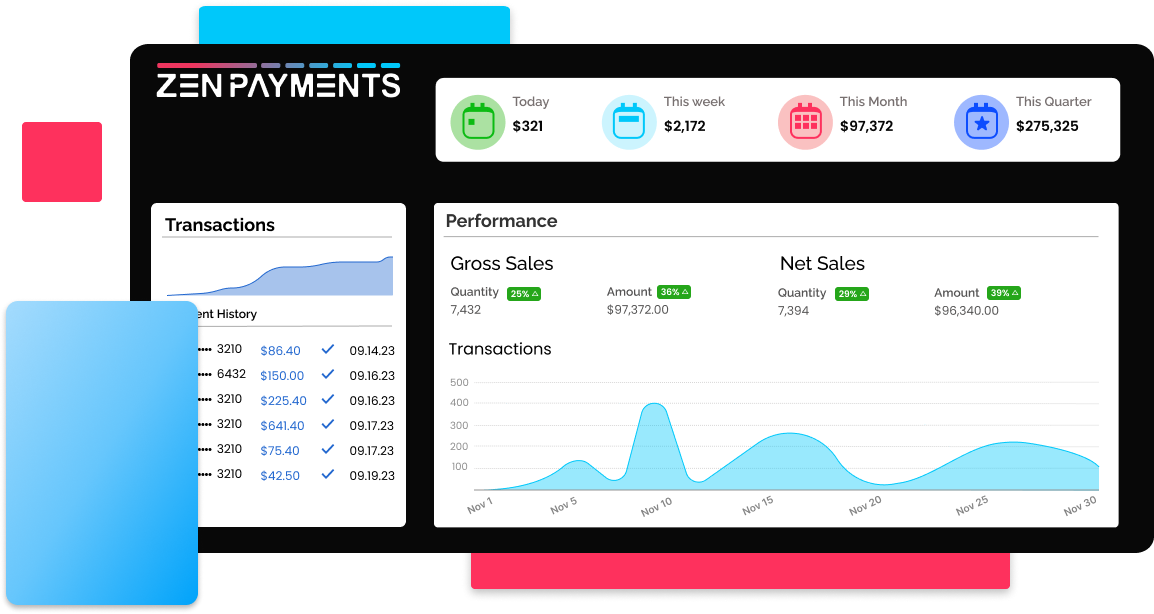Click the 100 y-axis value
Image resolution: width=1154 pixels, height=614 pixels.
pyautogui.click(x=459, y=467)
